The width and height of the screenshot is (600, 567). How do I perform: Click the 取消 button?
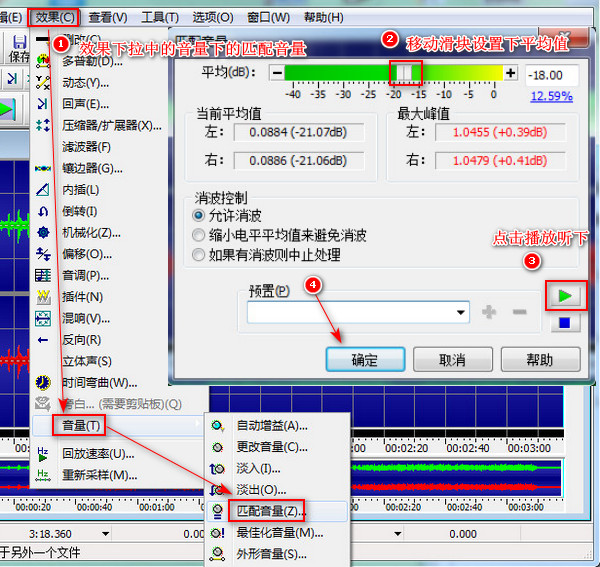453,359
